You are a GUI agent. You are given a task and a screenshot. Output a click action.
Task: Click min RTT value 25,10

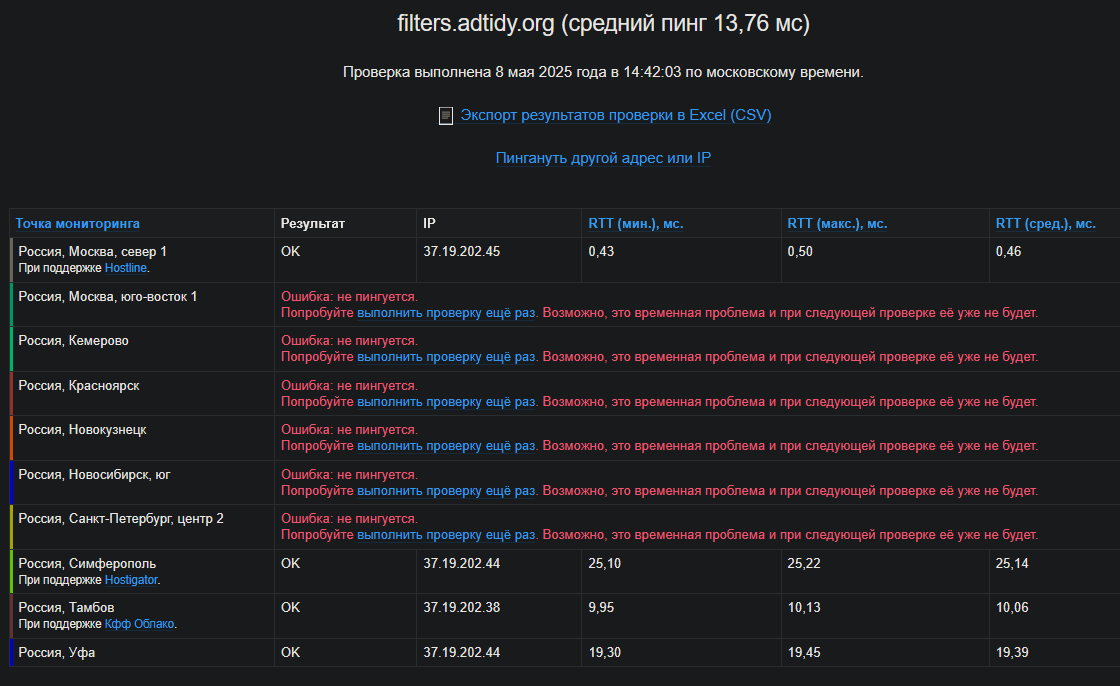(605, 564)
